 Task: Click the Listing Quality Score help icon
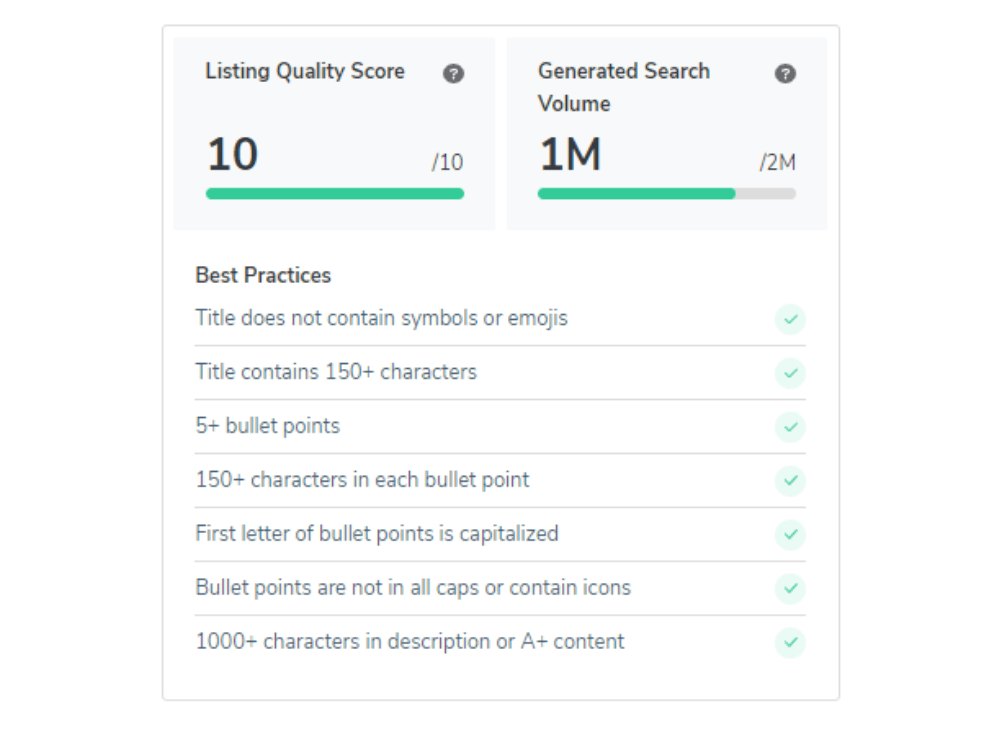[453, 73]
